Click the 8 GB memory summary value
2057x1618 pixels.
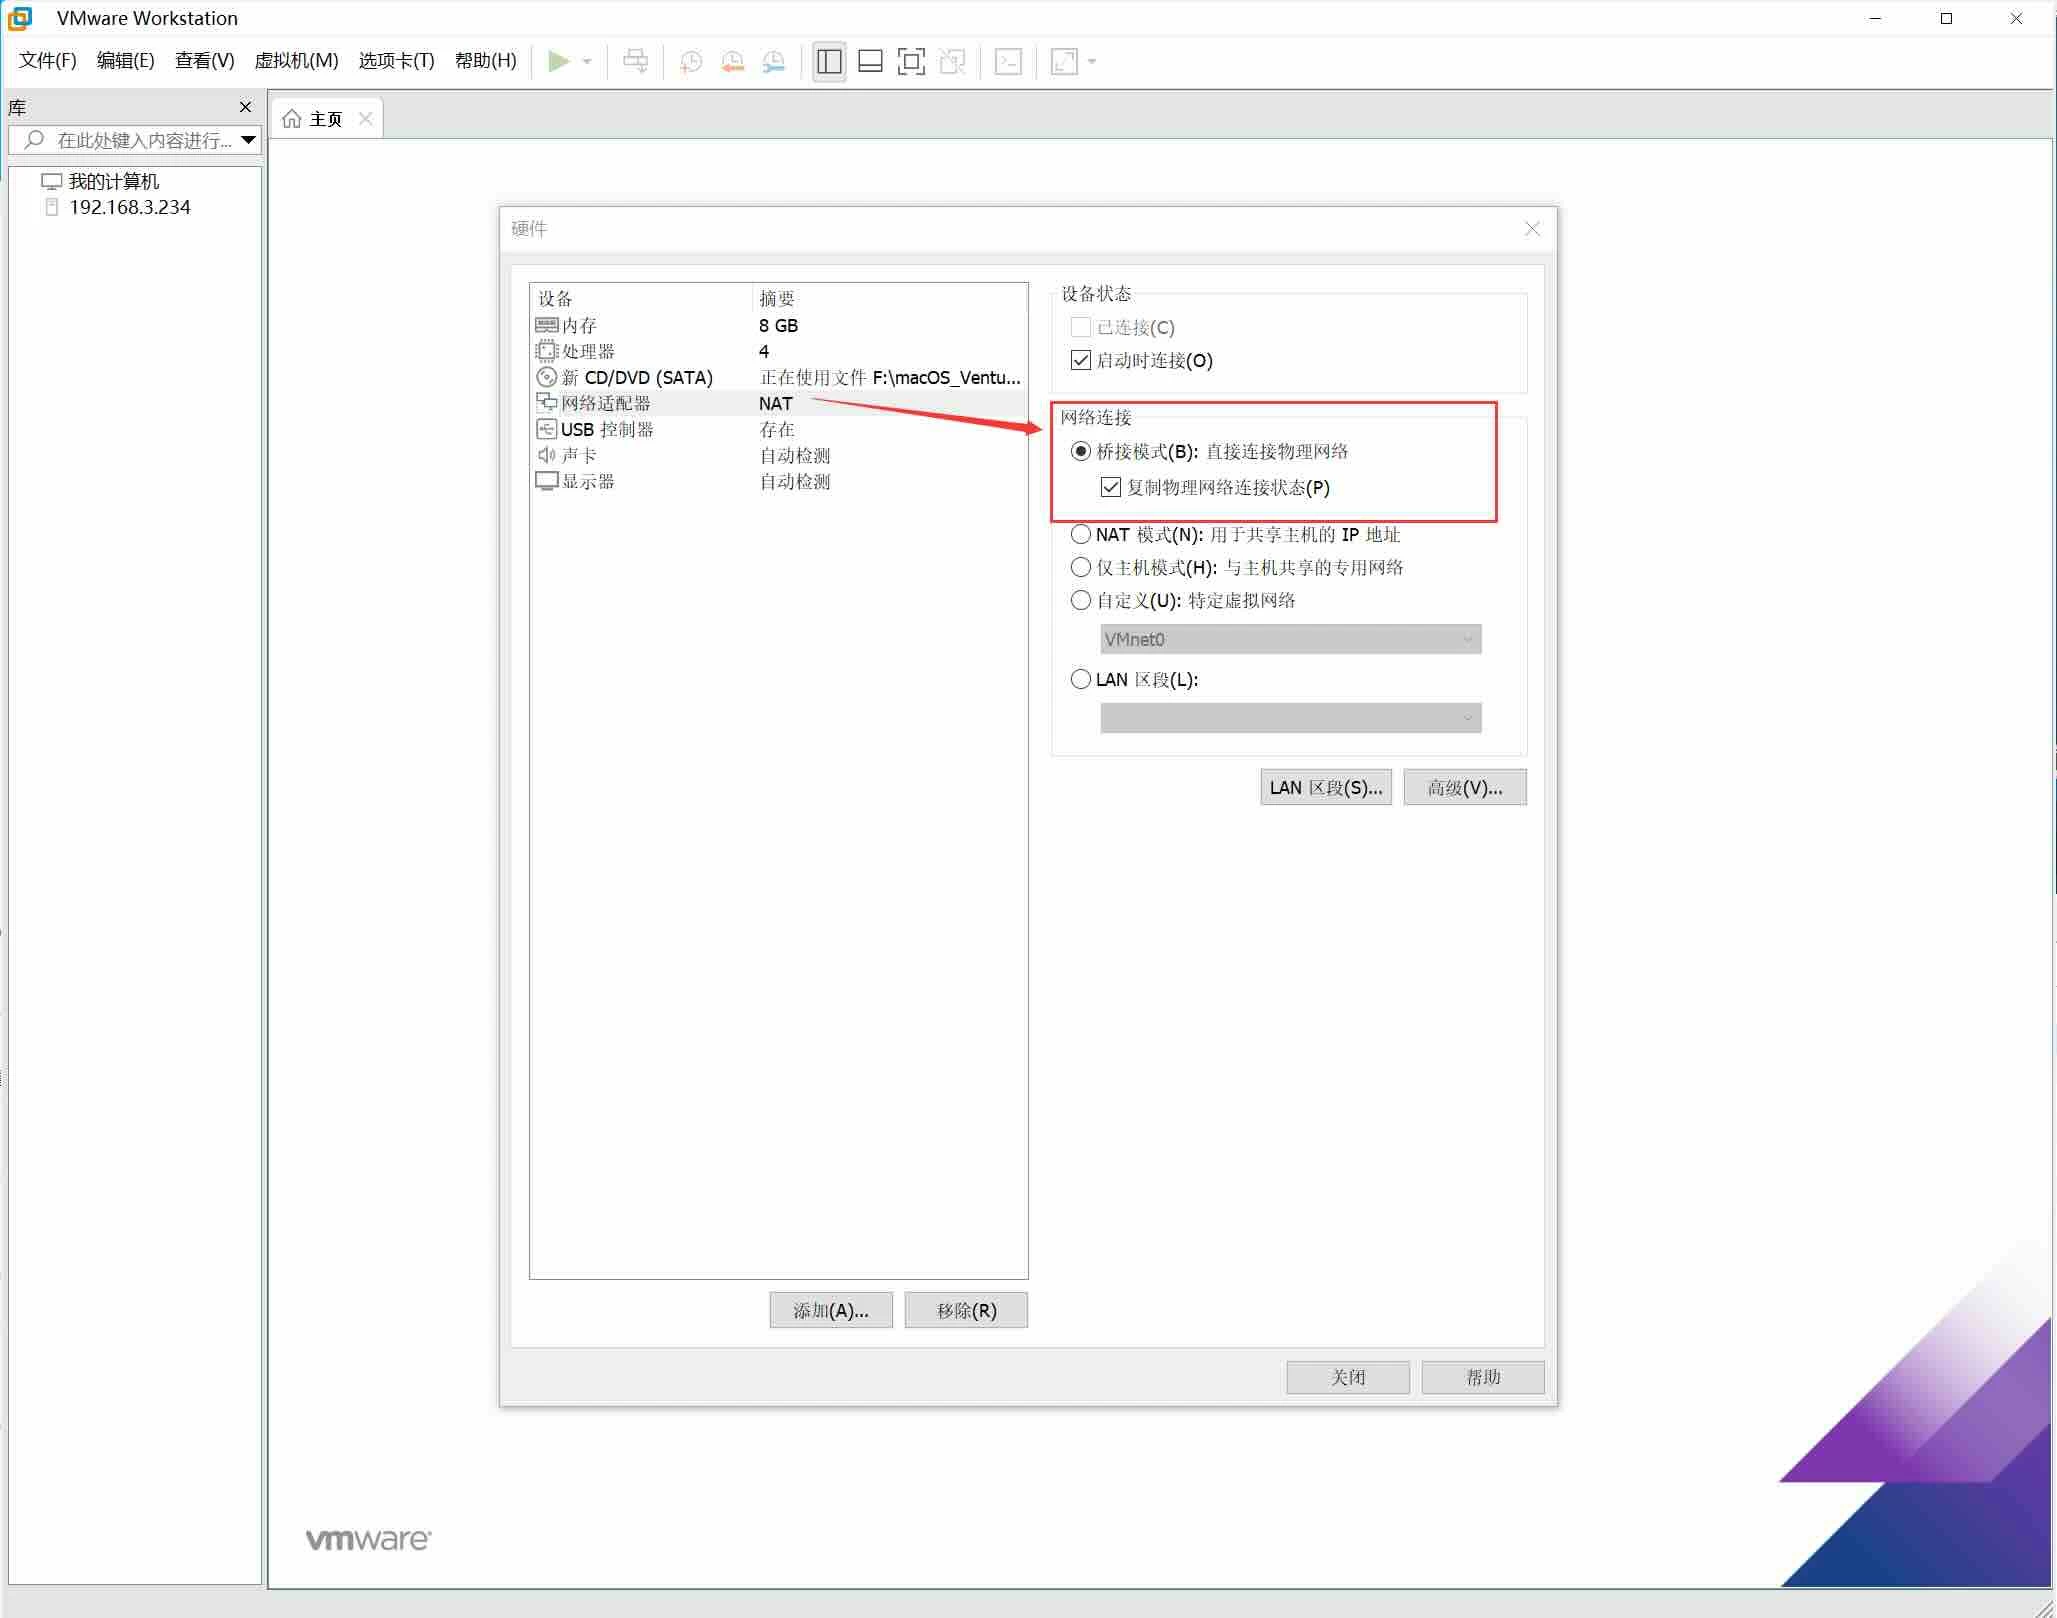(x=778, y=325)
